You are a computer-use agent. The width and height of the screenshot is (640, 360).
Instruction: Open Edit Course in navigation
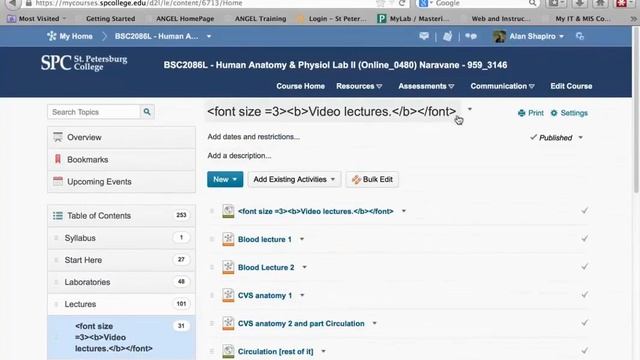click(x=571, y=86)
